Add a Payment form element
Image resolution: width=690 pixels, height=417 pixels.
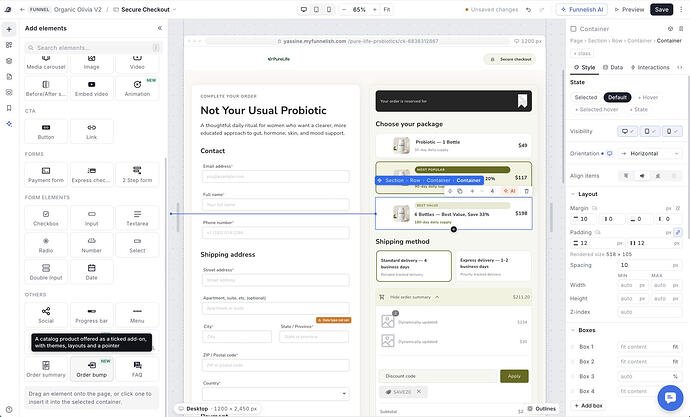click(46, 175)
